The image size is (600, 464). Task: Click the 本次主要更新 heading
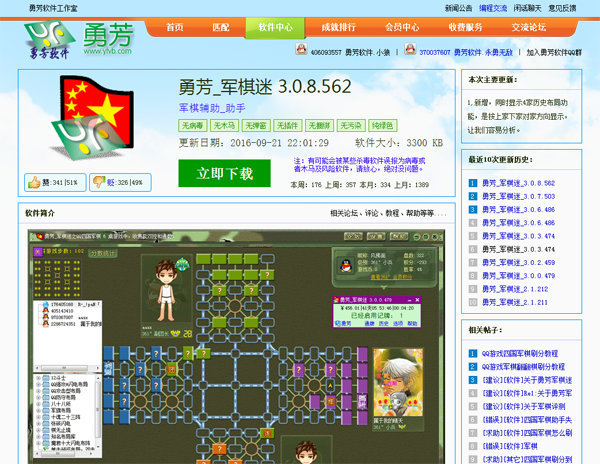(x=493, y=80)
